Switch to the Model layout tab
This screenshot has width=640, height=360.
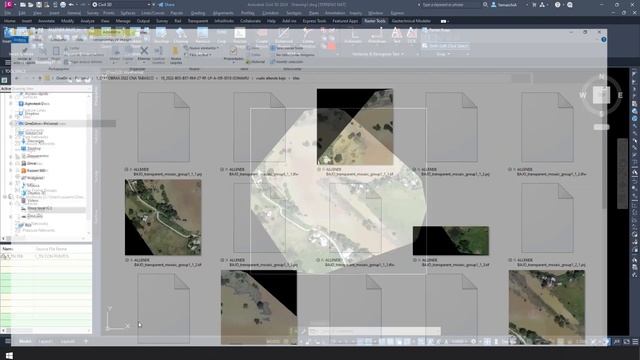coord(25,341)
